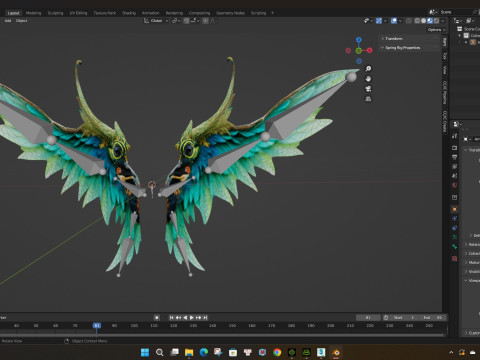
Task: Open the Add menu
Action: point(8,21)
